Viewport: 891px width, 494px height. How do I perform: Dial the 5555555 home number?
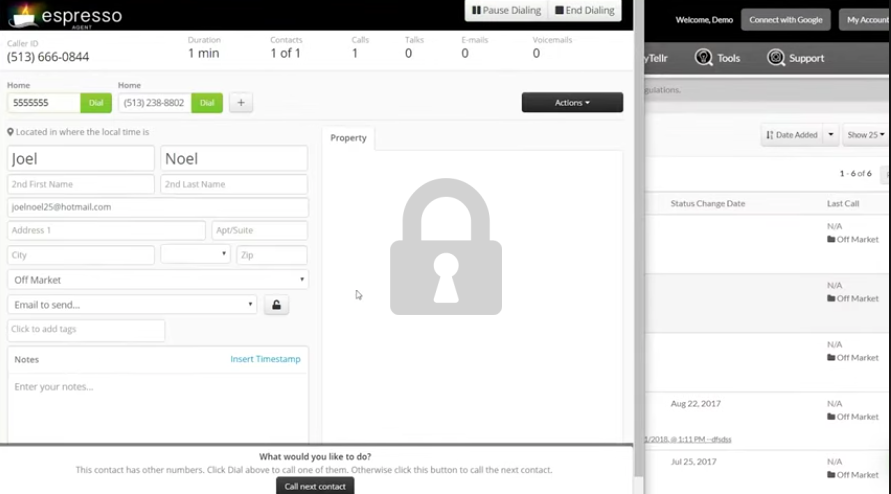pyautogui.click(x=96, y=103)
